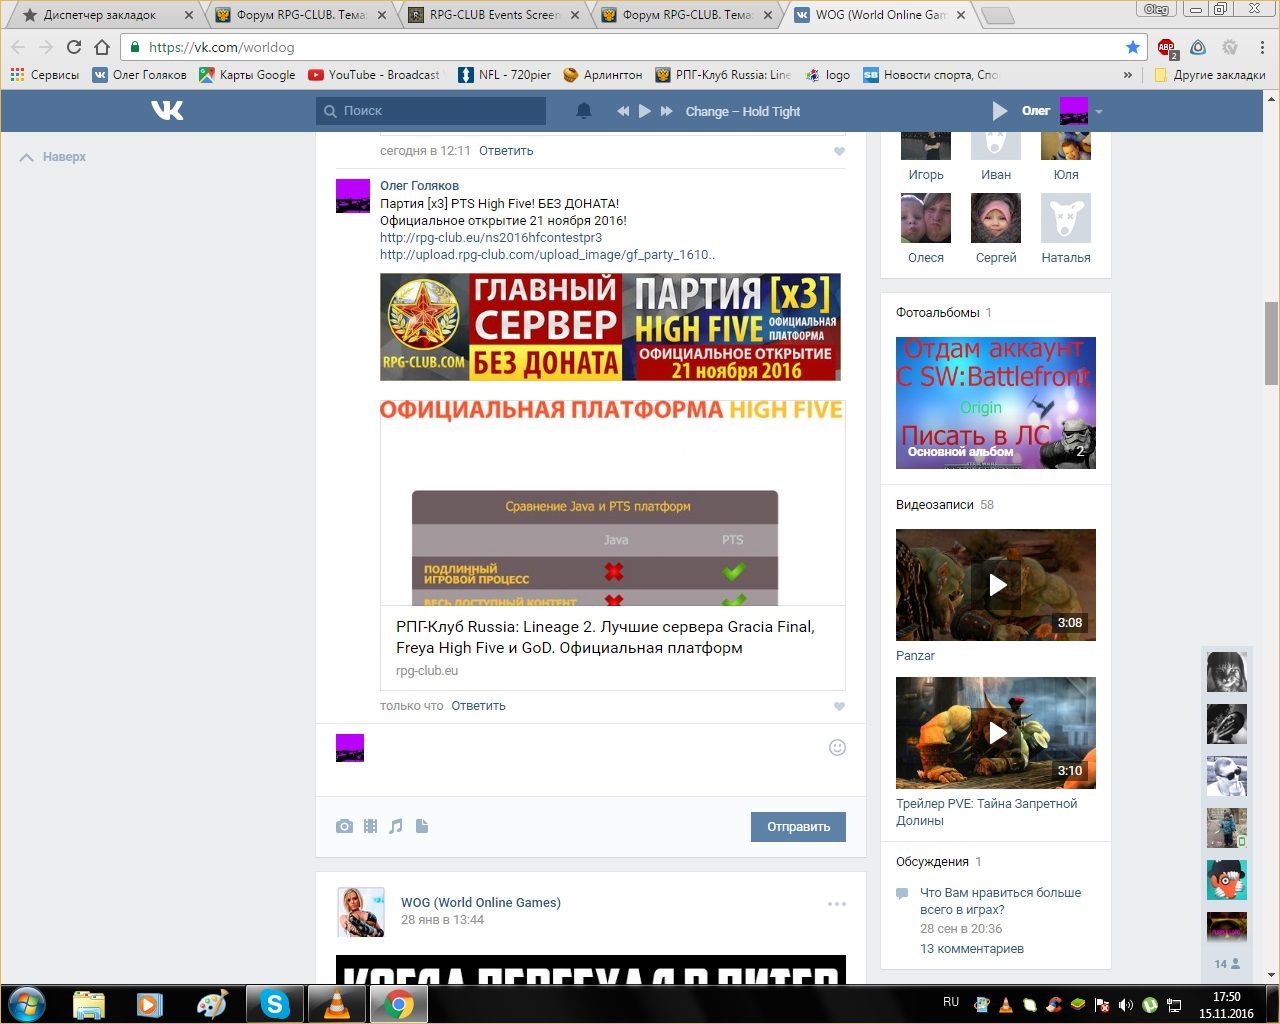
Task: Switch the RU input language indicator
Action: [x=951, y=1002]
